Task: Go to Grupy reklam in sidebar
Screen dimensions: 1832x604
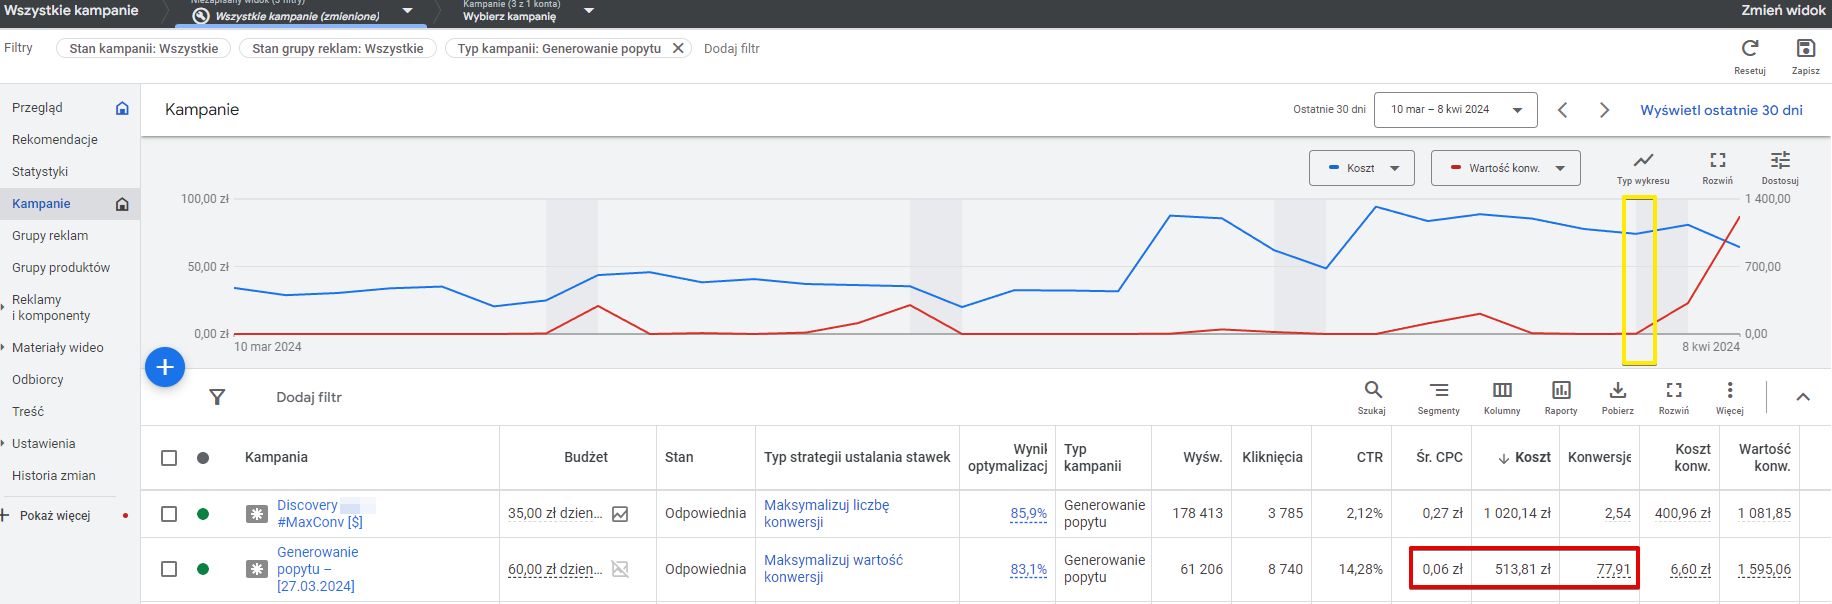Action: [50, 236]
